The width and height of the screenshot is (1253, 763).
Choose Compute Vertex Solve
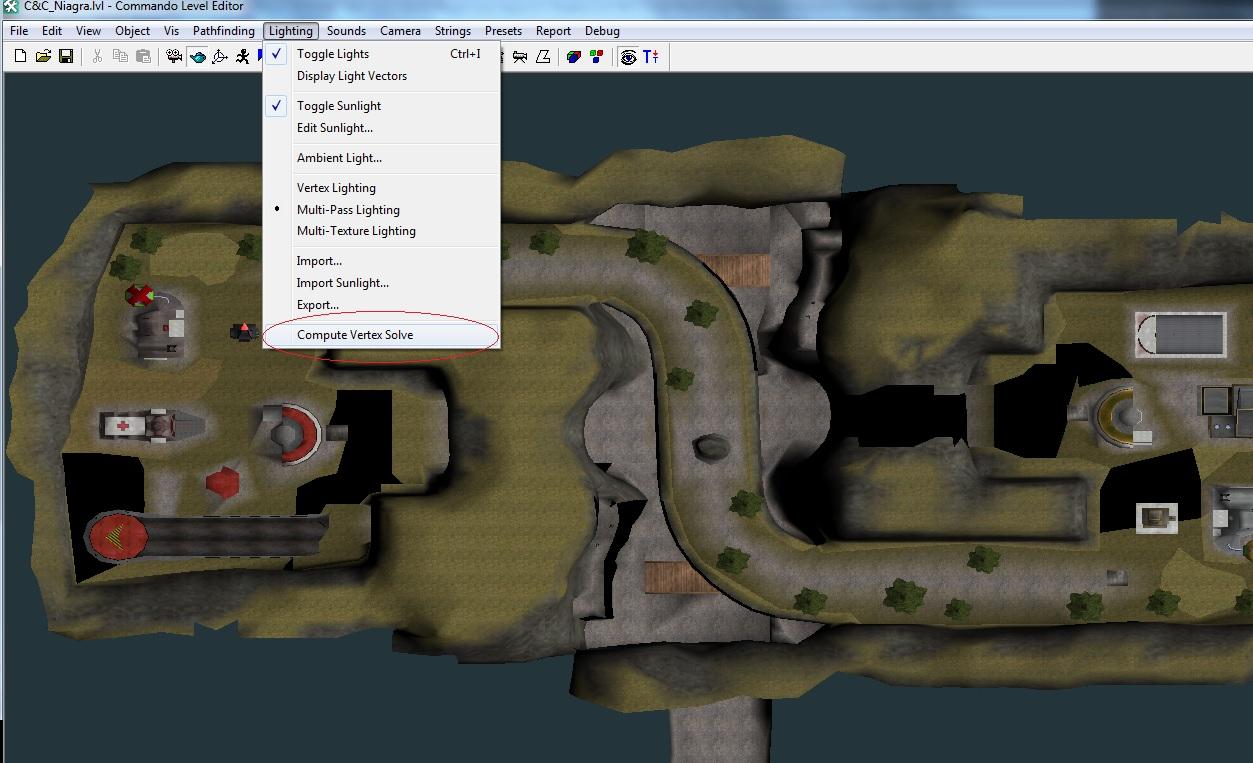355,335
